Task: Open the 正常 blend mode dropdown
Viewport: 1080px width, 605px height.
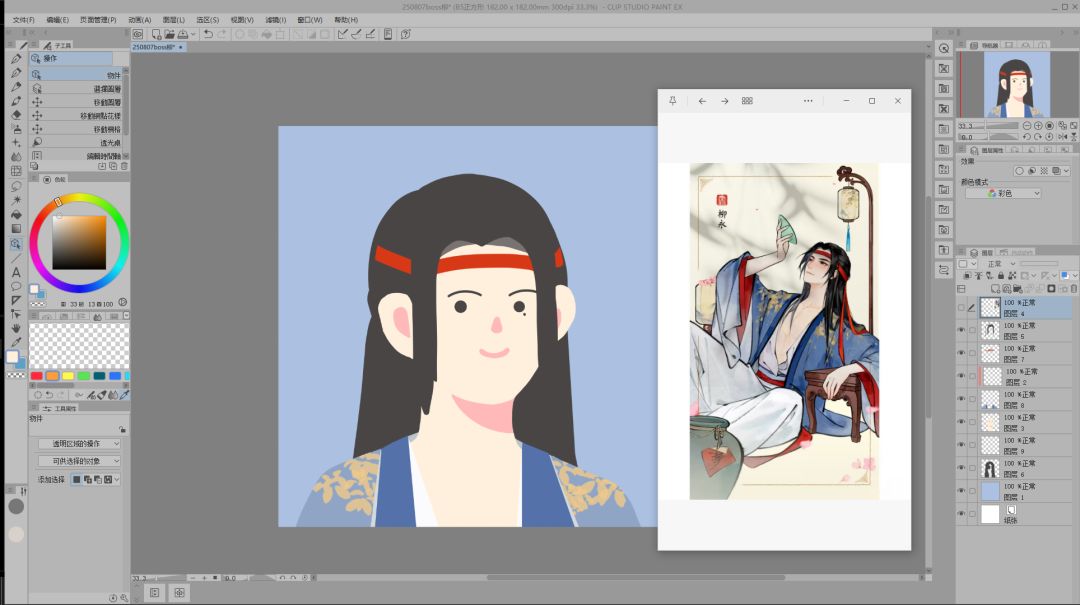Action: 1001,264
